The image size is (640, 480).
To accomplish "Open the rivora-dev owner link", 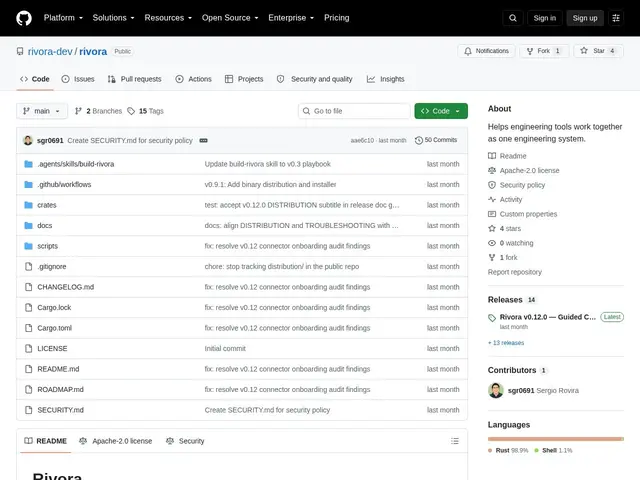I will pyautogui.click(x=50, y=51).
